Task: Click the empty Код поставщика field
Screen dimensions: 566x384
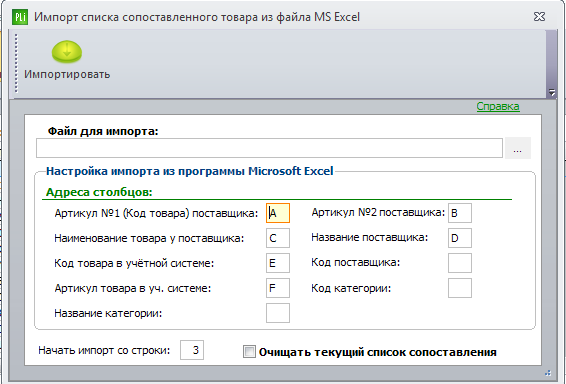Action: tap(460, 263)
